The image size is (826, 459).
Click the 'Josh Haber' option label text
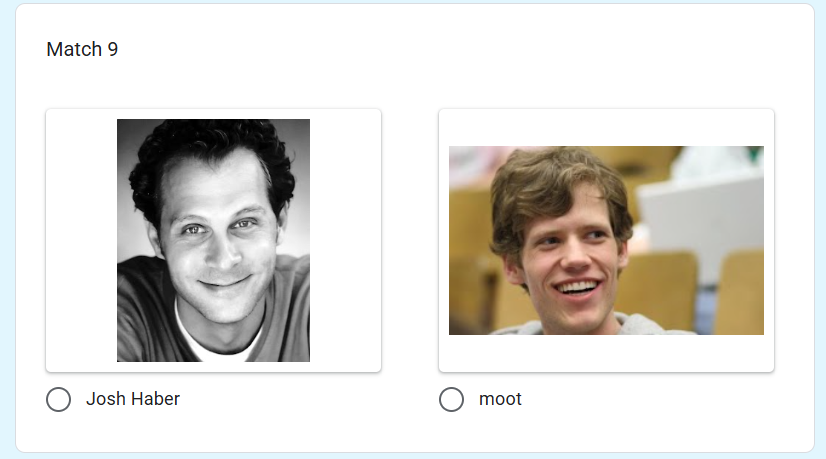(133, 399)
